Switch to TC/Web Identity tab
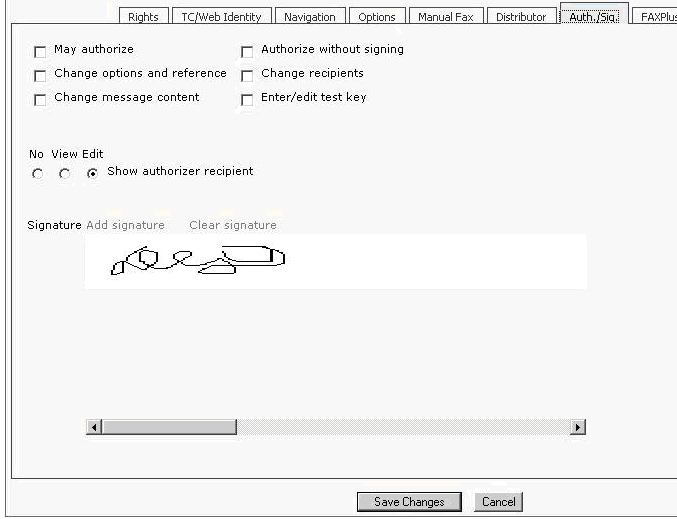Screen dimensions: 677x519 click(x=221, y=17)
